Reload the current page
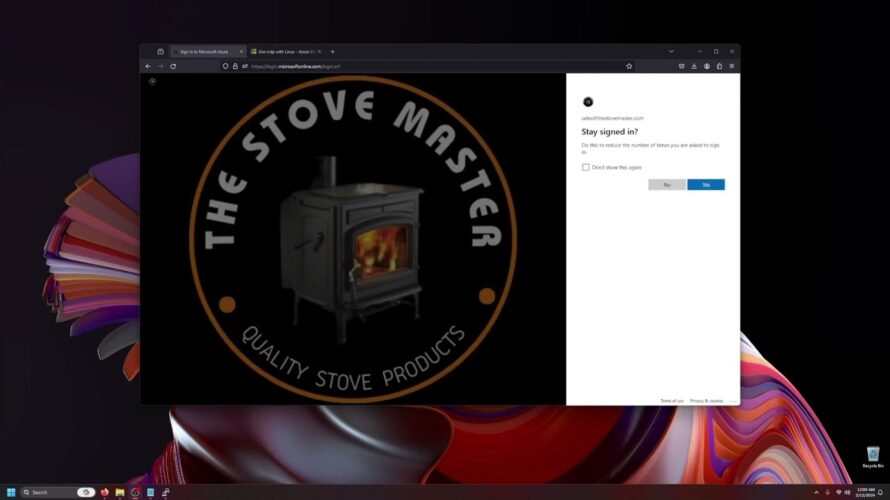The height and width of the screenshot is (500, 890). (x=173, y=66)
